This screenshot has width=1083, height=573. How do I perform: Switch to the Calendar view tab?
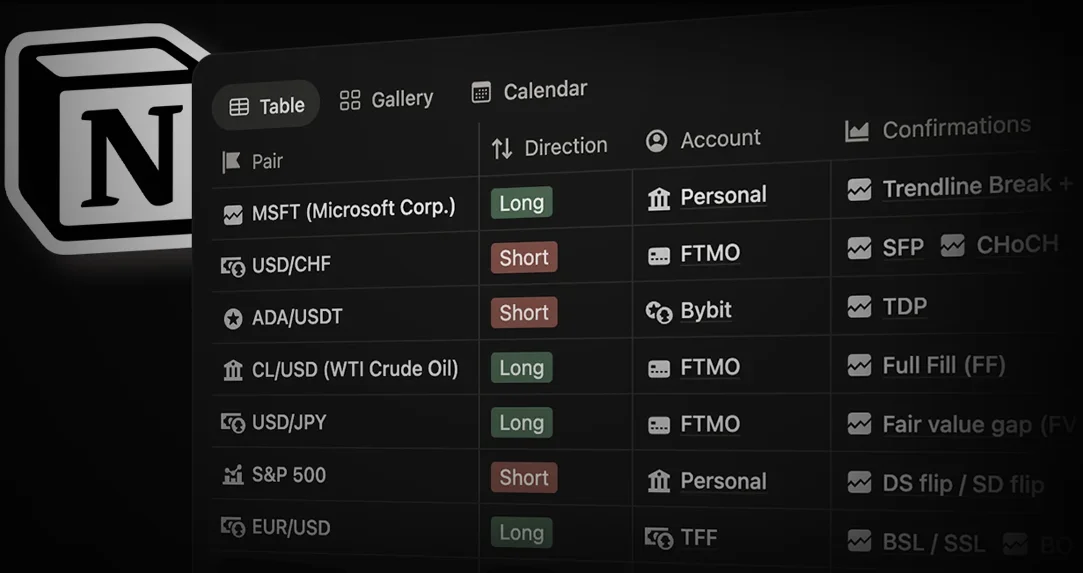530,91
